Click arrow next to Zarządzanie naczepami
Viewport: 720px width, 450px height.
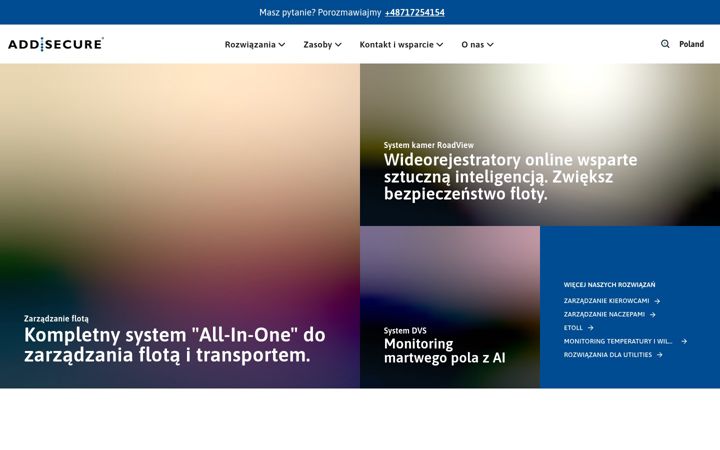click(652, 315)
